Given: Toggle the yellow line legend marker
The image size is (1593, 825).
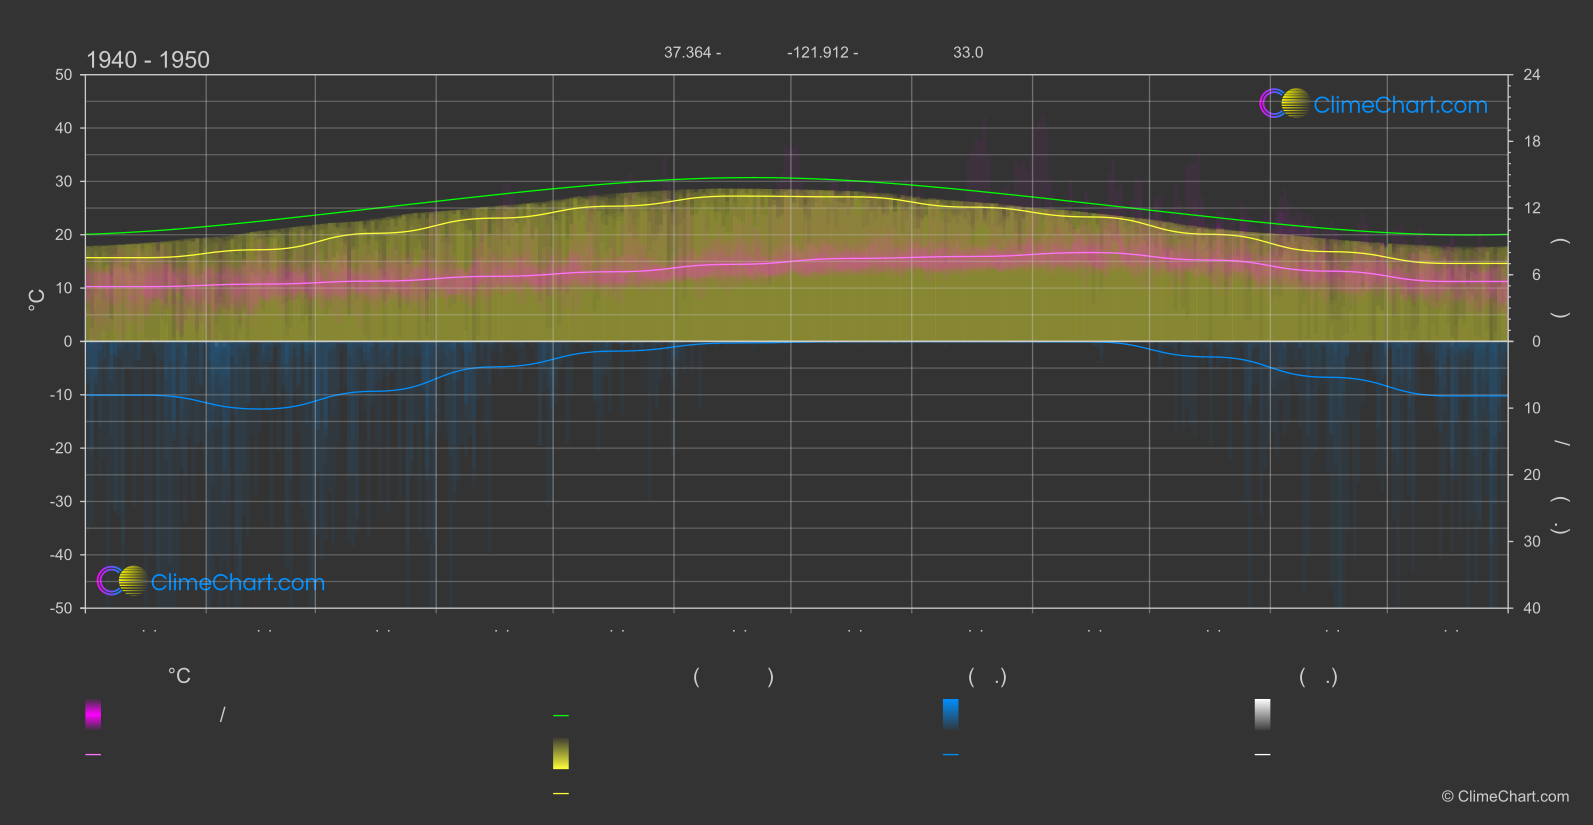Looking at the screenshot, I should [x=561, y=794].
